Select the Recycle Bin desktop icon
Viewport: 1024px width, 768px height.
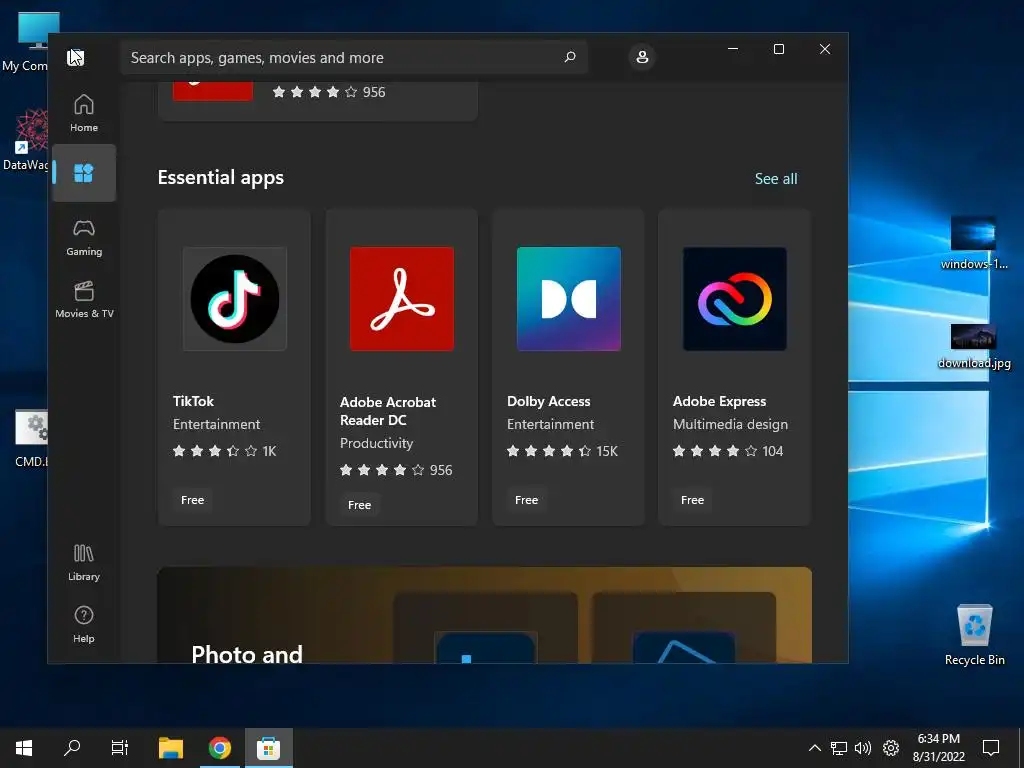coord(974,634)
